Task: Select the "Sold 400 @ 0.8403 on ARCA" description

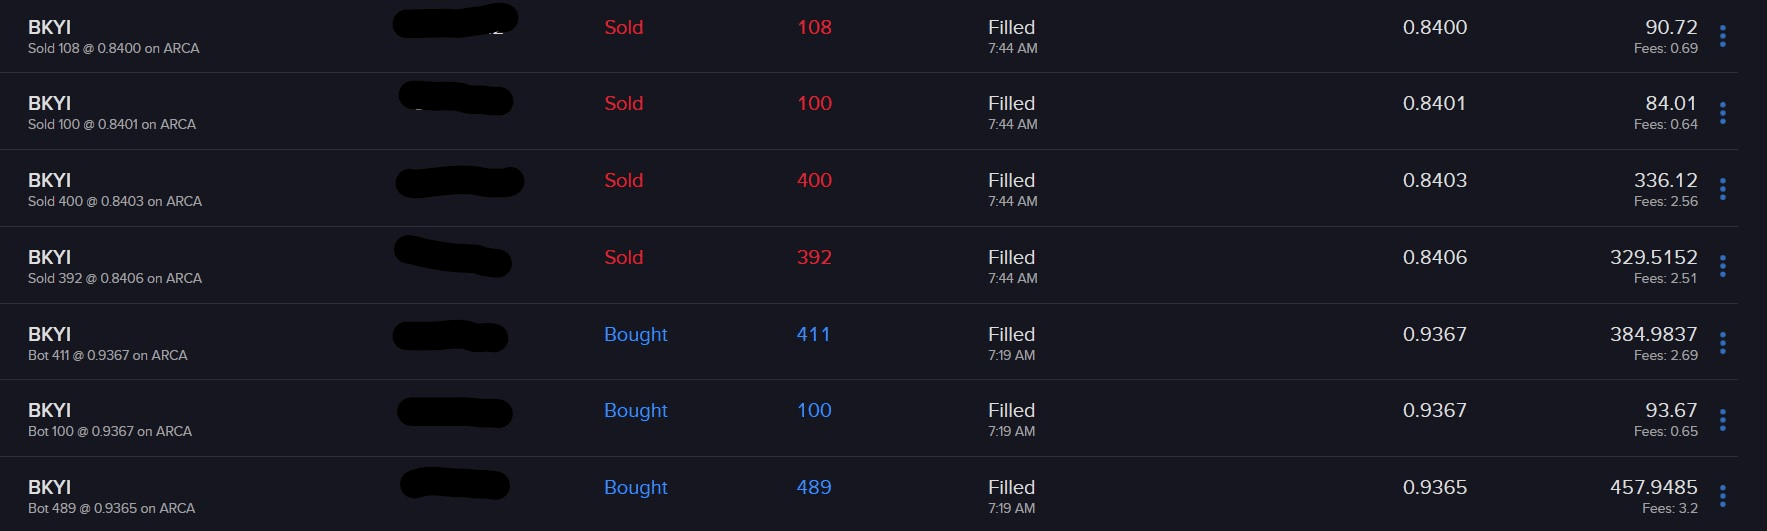Action: pyautogui.click(x=115, y=201)
